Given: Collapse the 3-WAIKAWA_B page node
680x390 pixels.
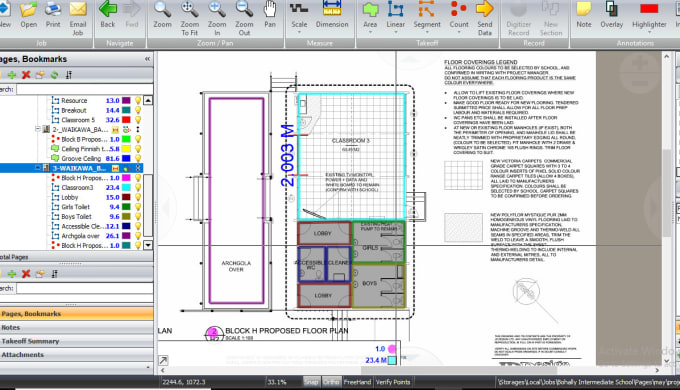Looking at the screenshot, I should (x=38, y=168).
